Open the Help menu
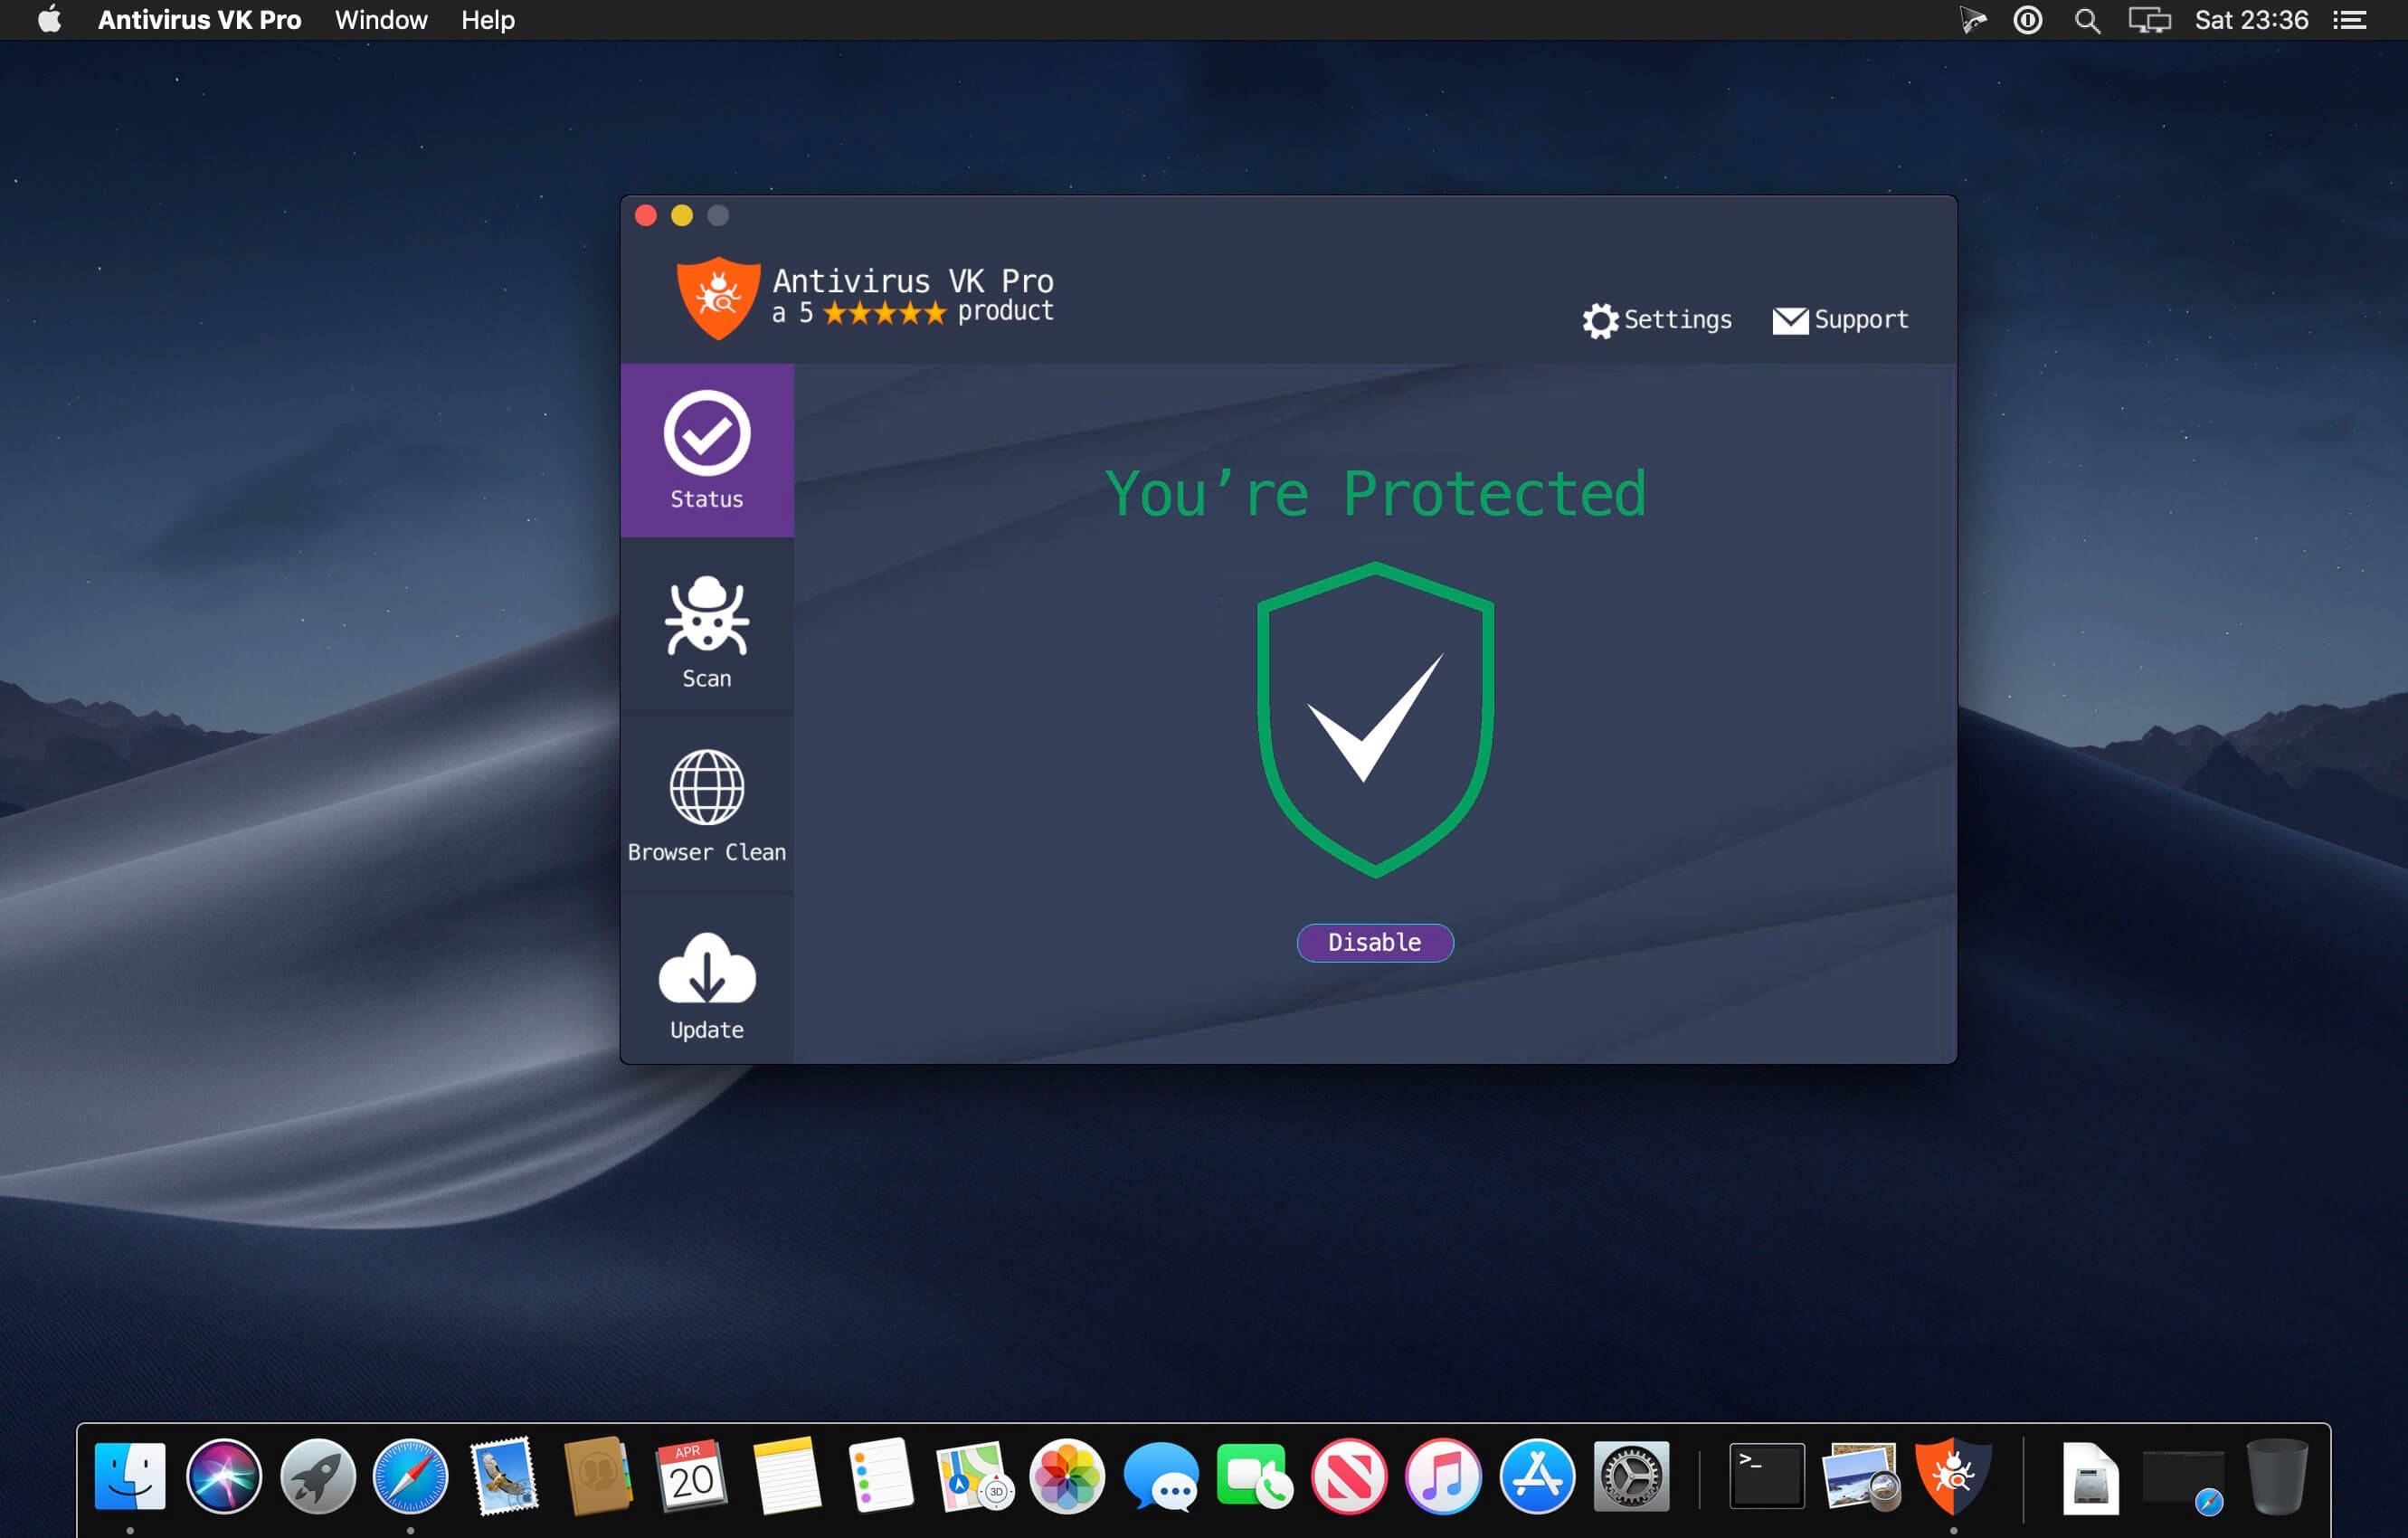This screenshot has height=1538, width=2408. click(488, 20)
